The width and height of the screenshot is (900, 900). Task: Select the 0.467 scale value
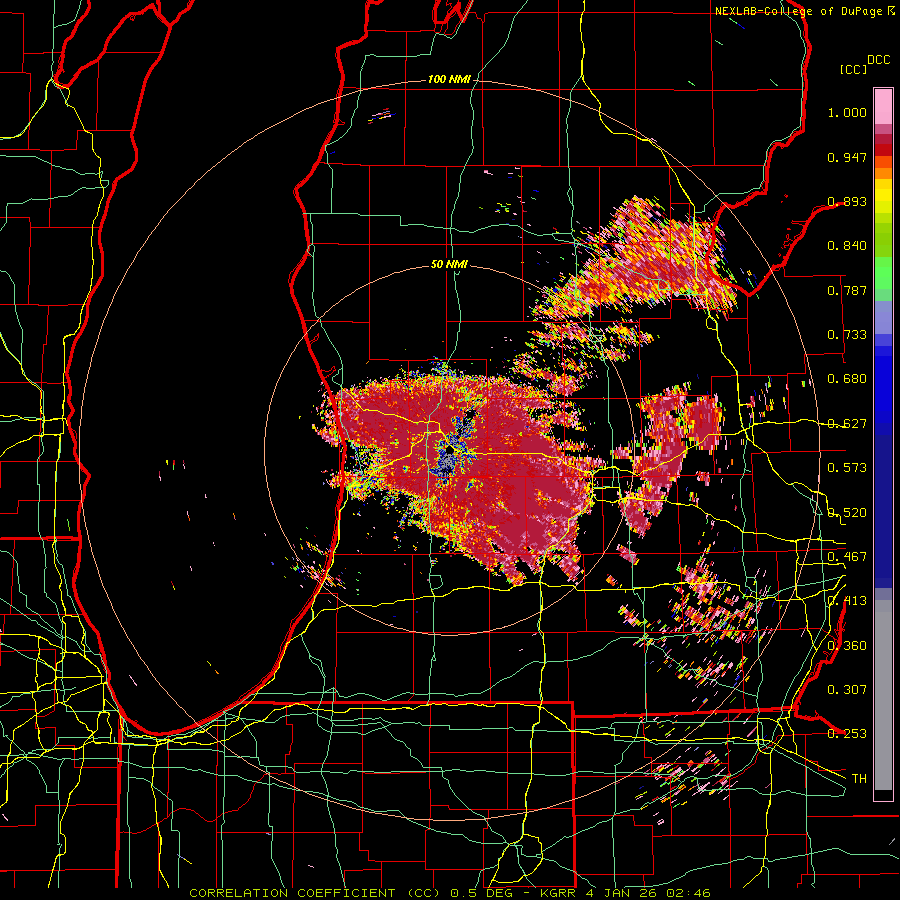click(x=847, y=557)
